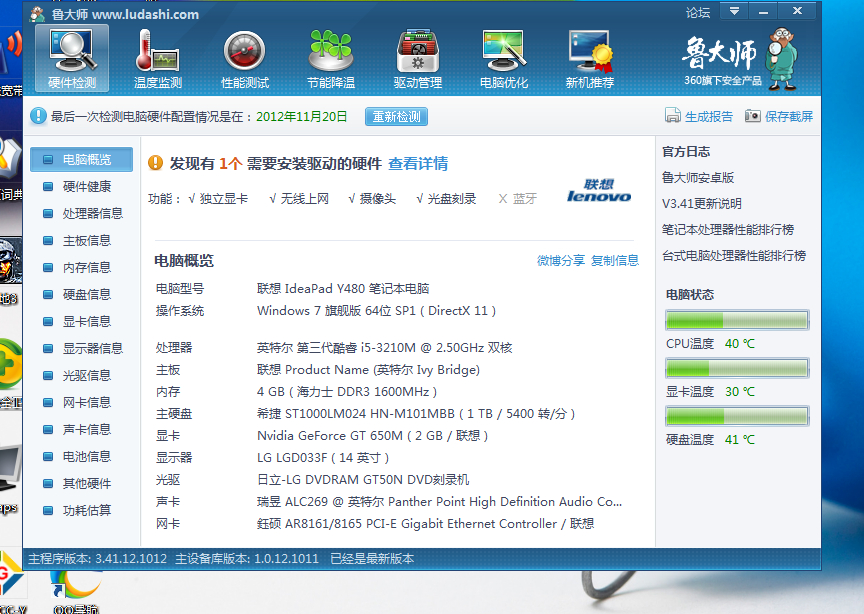The image size is (864, 614).
Task: Click the Lenovo brand logo
Action: (x=599, y=191)
